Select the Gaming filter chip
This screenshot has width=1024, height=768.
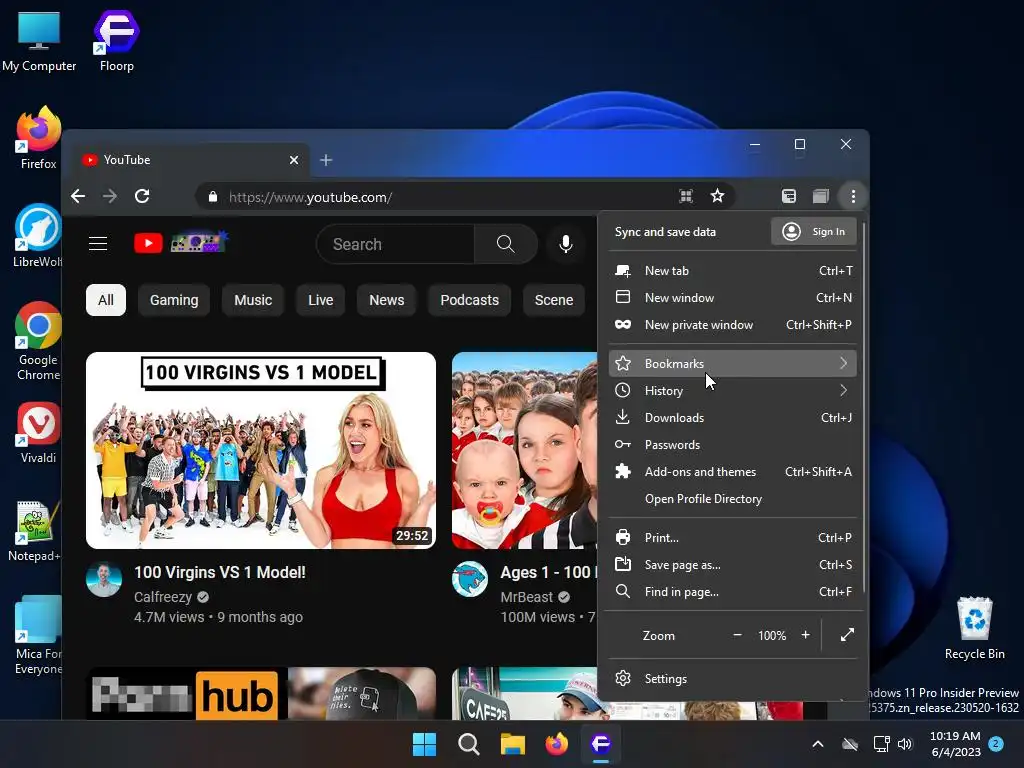(x=174, y=300)
